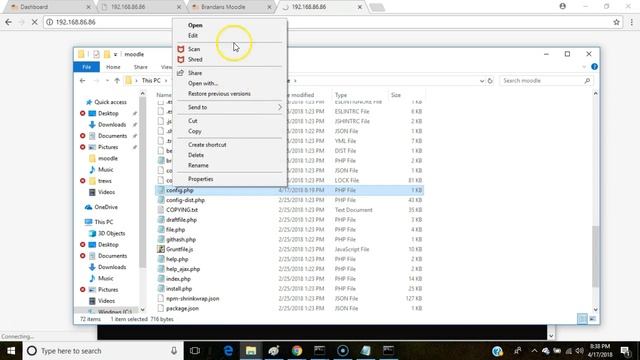
Task: Switch to the Brandans Moodle browser tab
Action: pos(231,7)
